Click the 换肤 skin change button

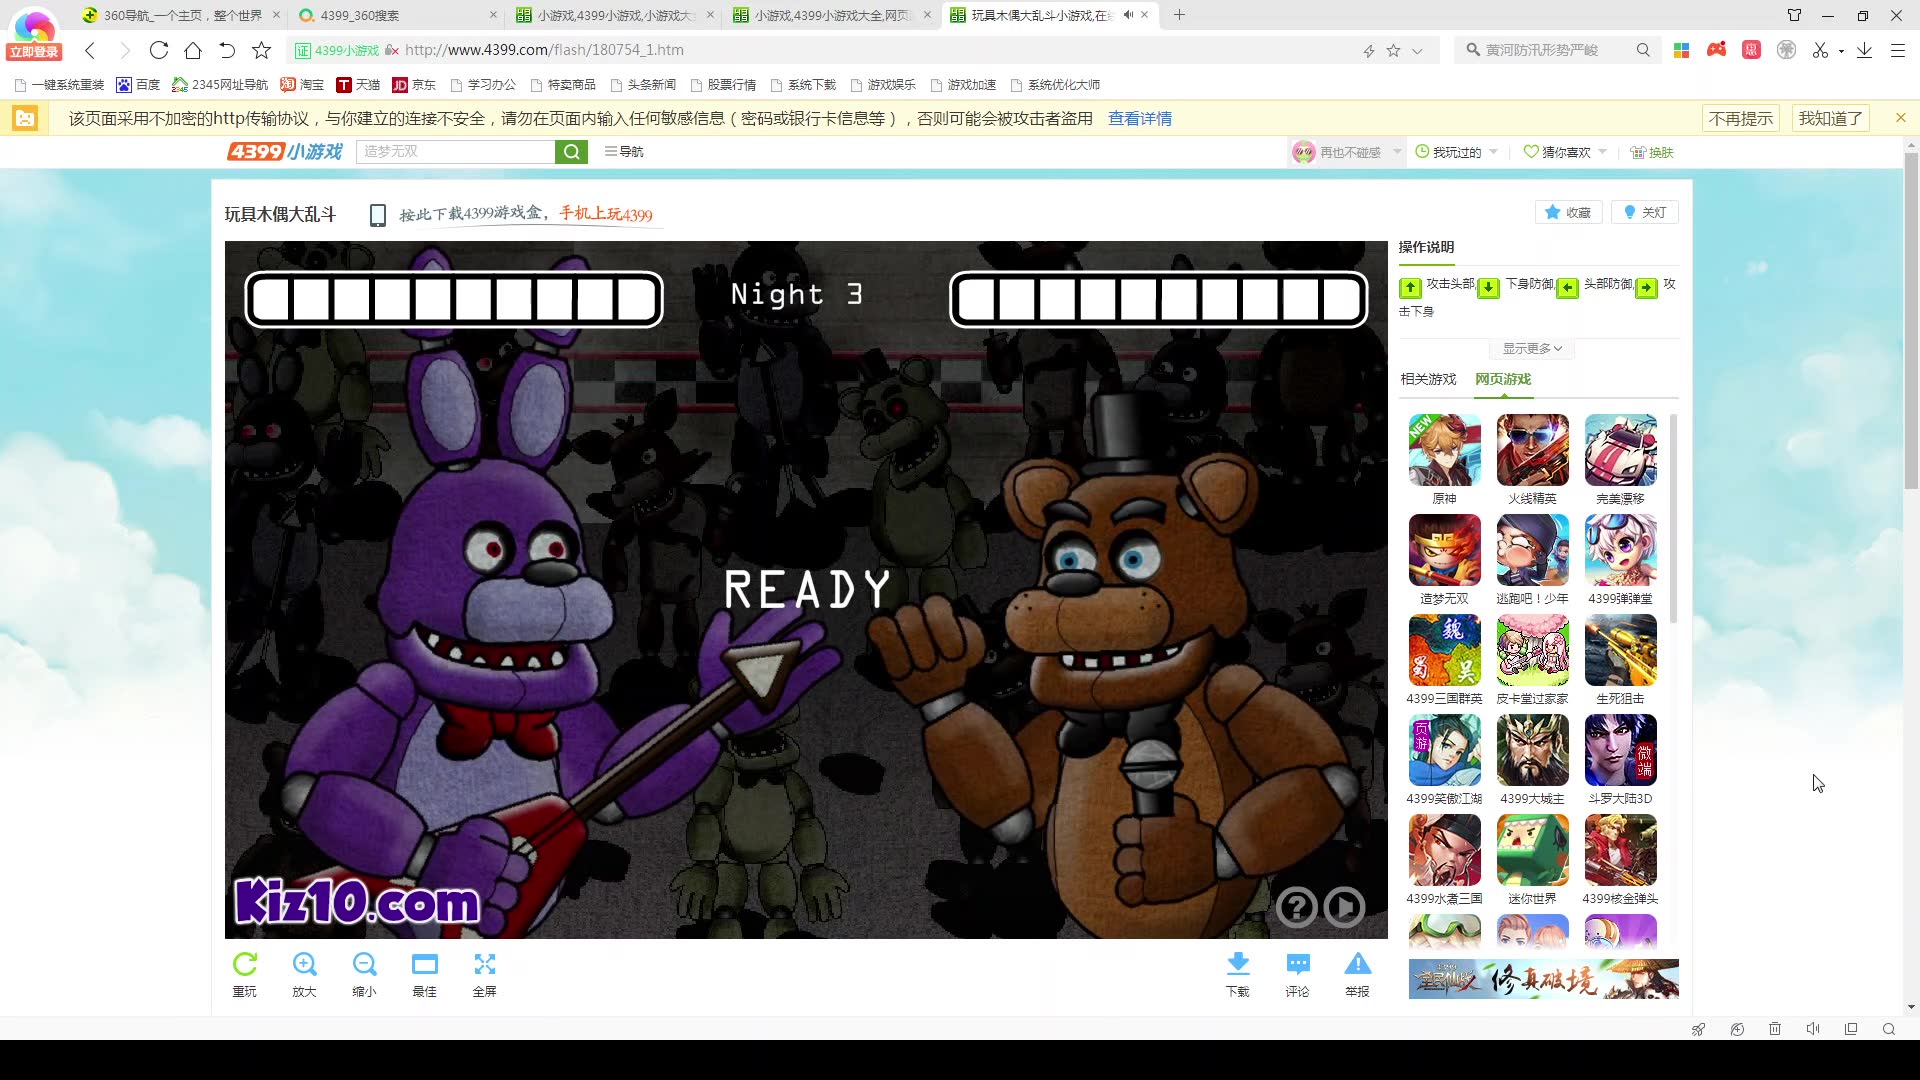point(1652,152)
